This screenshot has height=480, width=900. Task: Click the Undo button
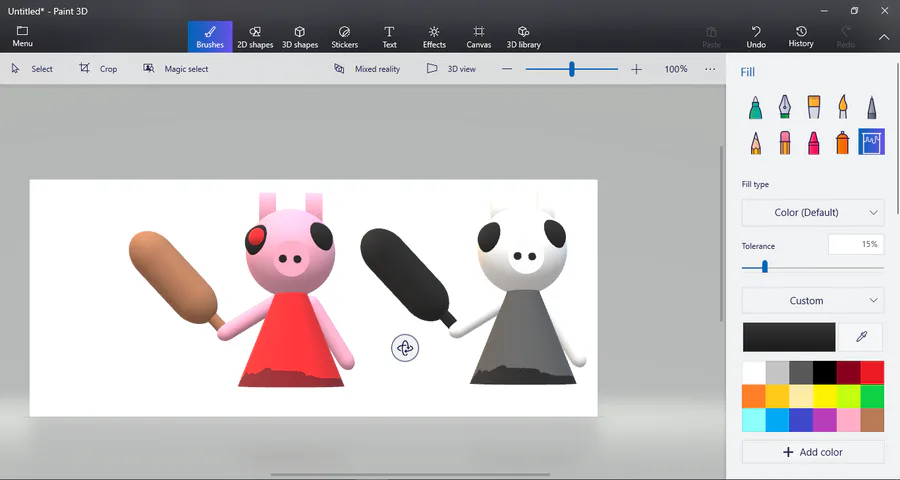(x=756, y=37)
